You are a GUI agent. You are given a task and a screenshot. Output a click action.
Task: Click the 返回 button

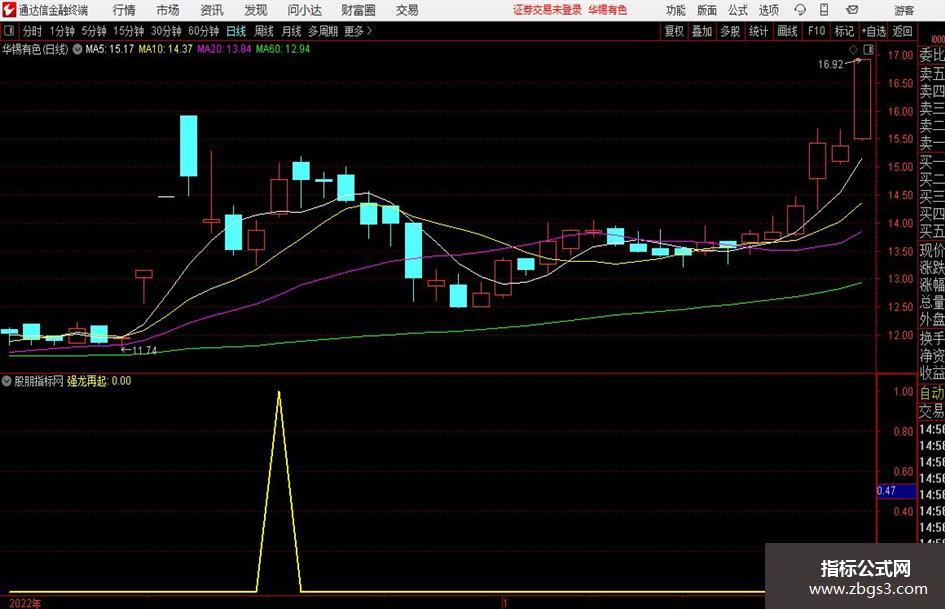pos(902,31)
